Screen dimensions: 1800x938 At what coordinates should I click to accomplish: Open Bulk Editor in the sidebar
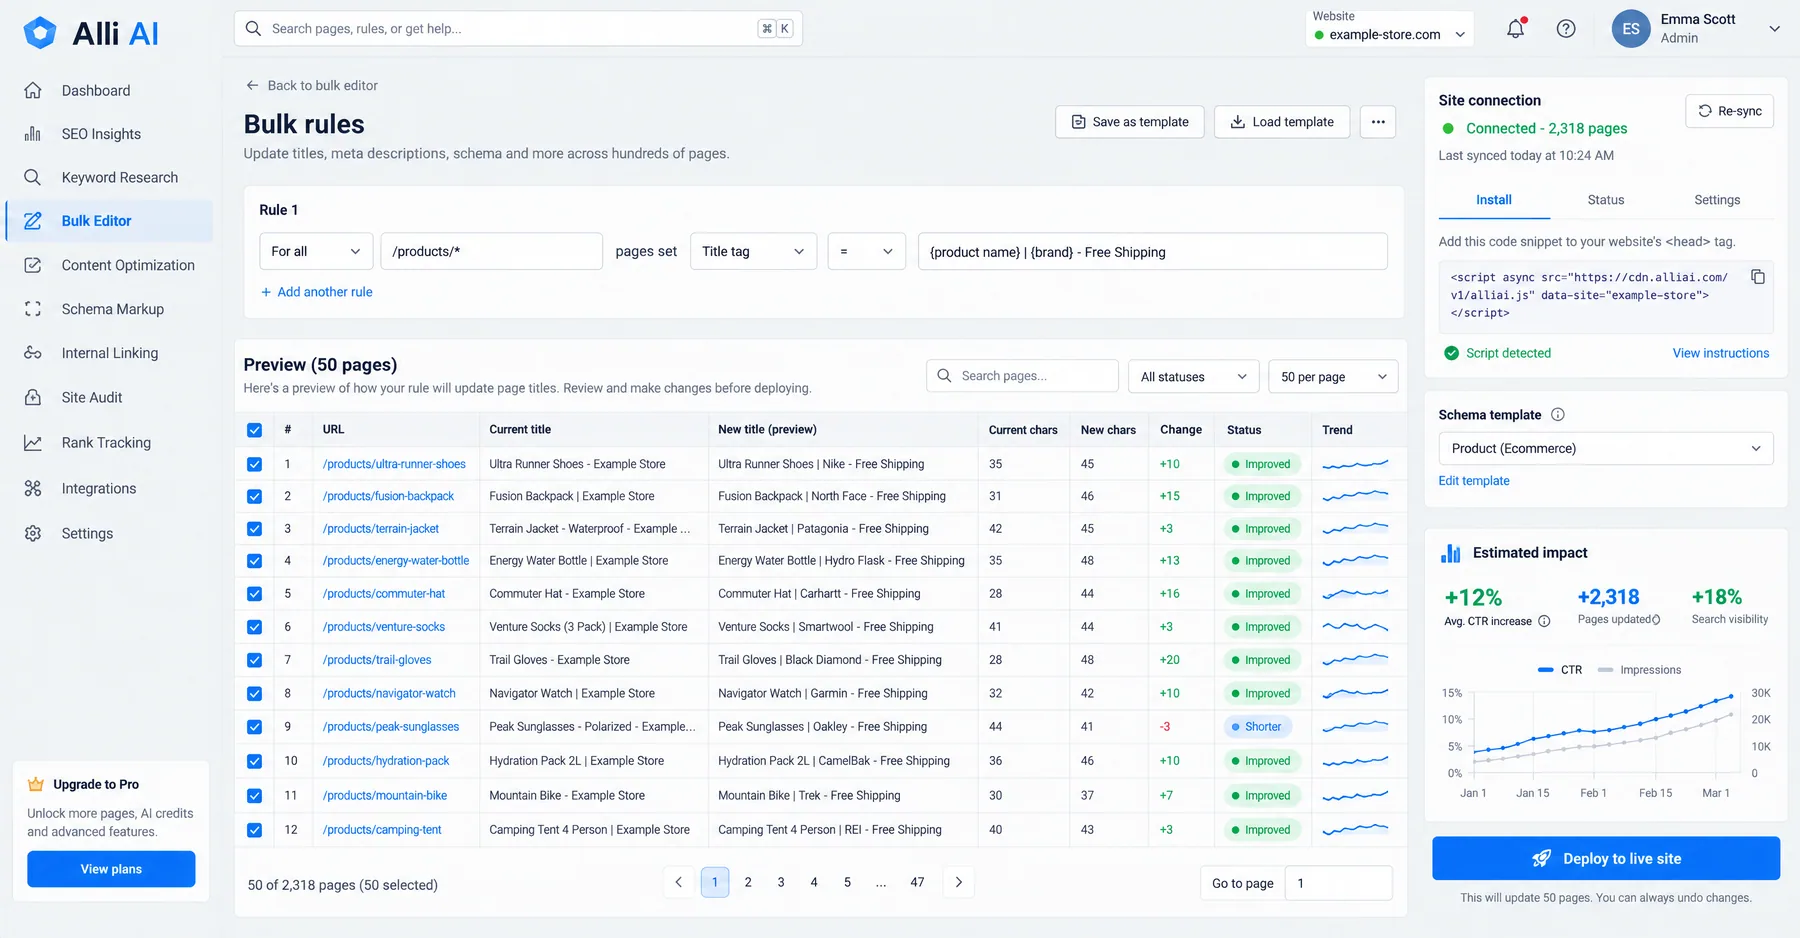[x=110, y=221]
